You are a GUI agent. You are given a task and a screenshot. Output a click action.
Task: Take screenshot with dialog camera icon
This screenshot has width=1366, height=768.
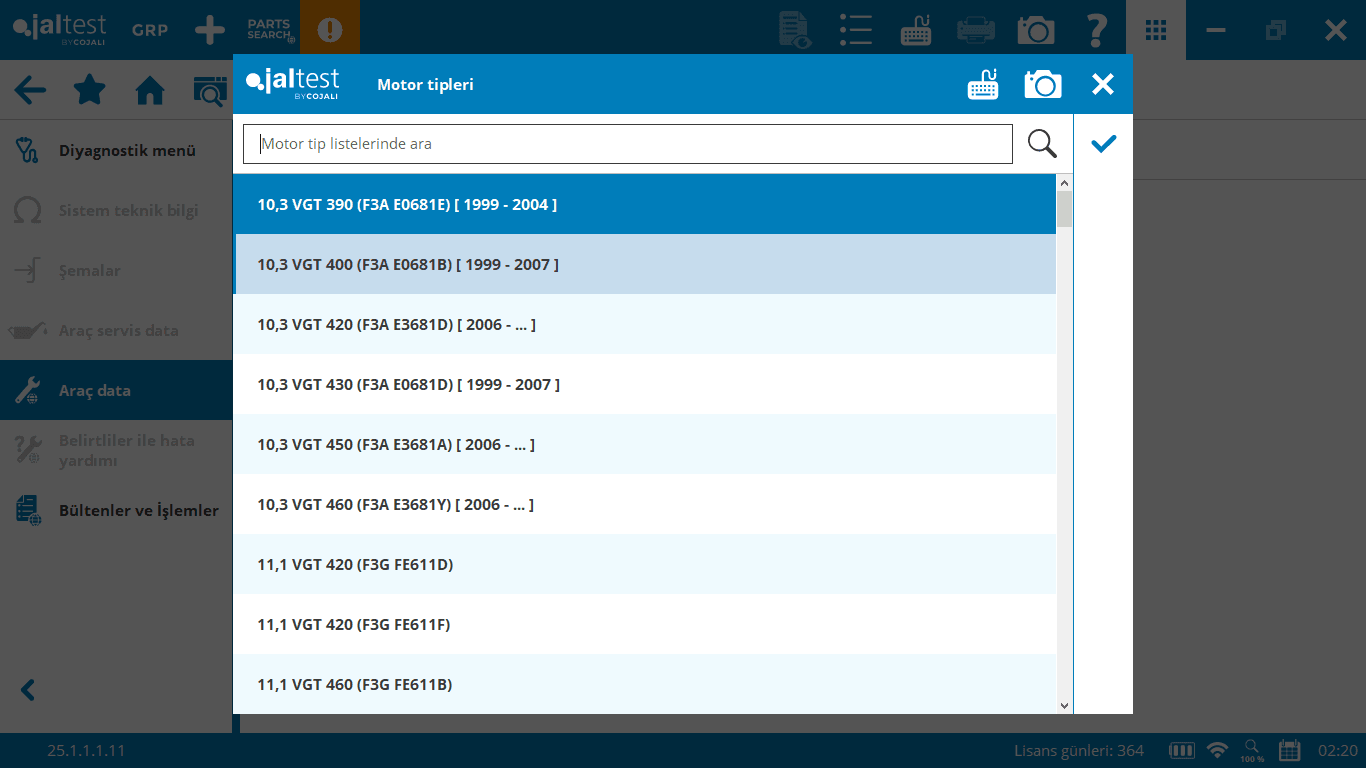coord(1042,85)
